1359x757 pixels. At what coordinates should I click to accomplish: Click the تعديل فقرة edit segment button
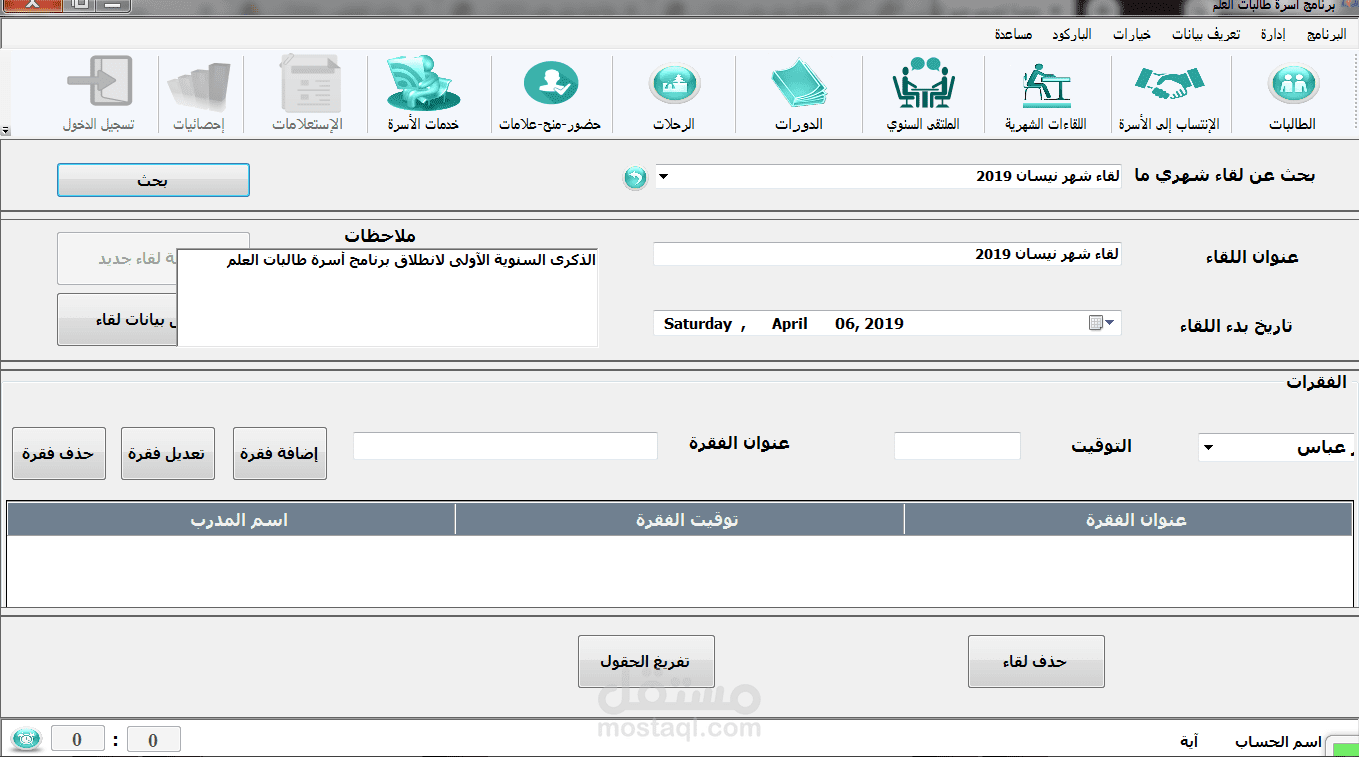(x=167, y=453)
